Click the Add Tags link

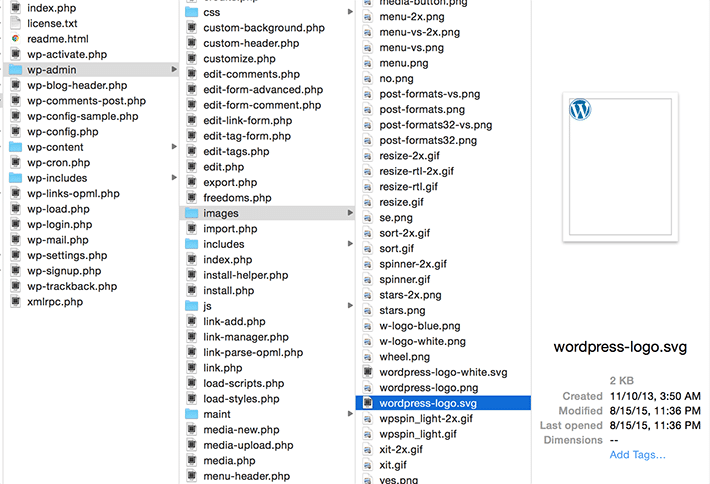click(x=638, y=455)
